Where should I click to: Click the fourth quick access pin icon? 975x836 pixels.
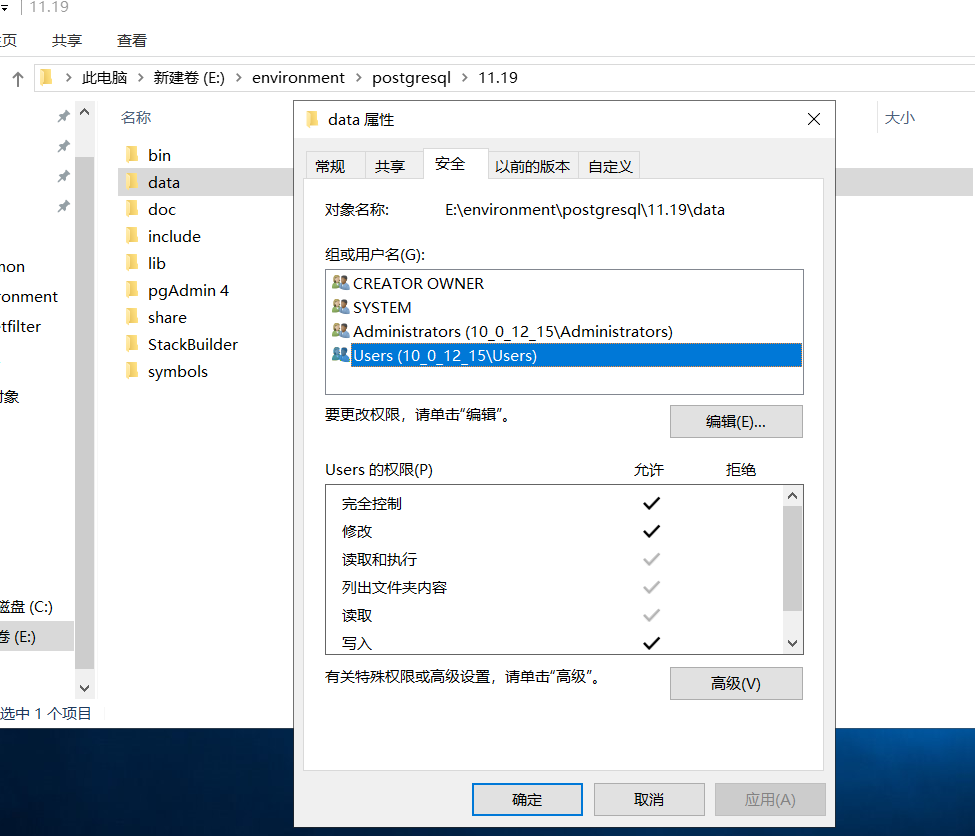63,206
